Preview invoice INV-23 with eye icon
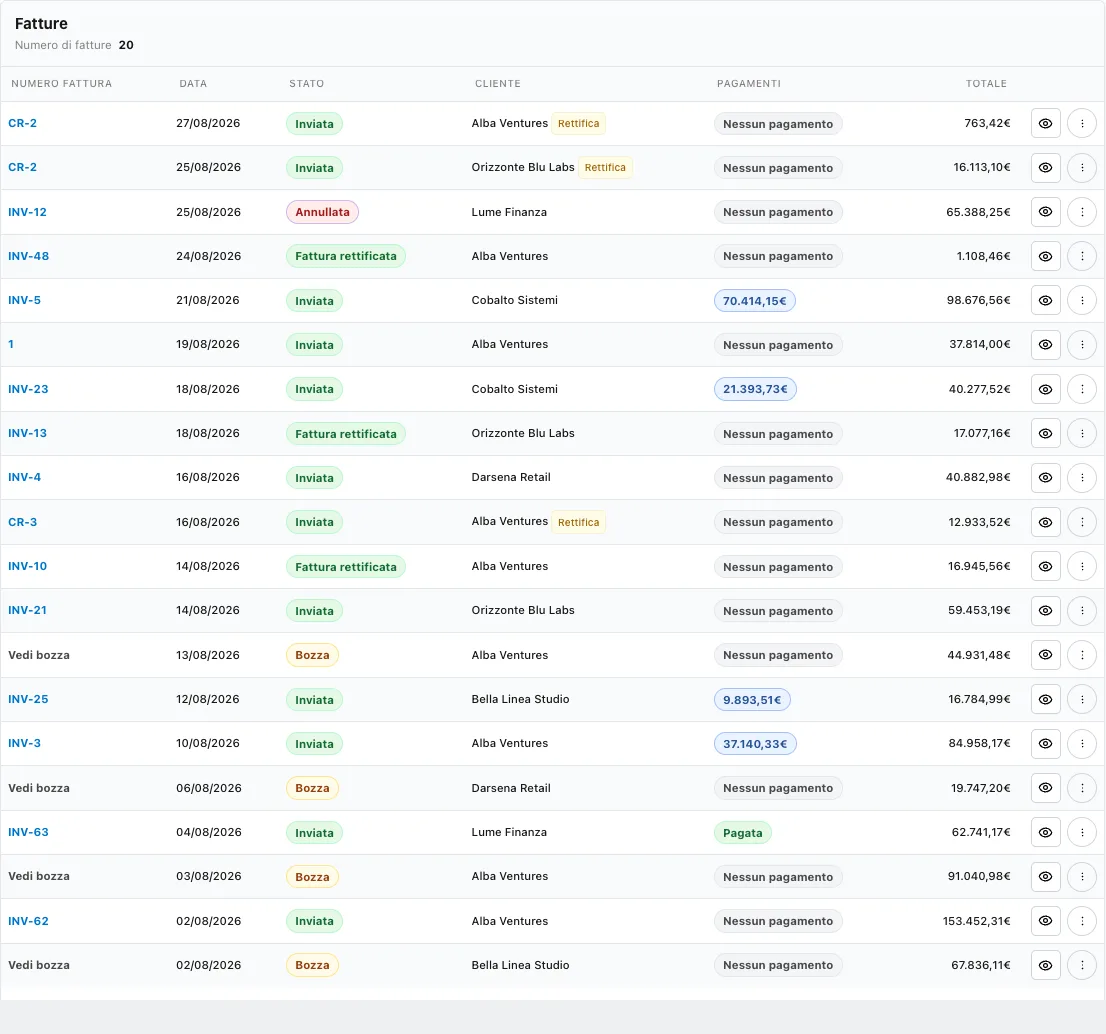 click(x=1045, y=389)
